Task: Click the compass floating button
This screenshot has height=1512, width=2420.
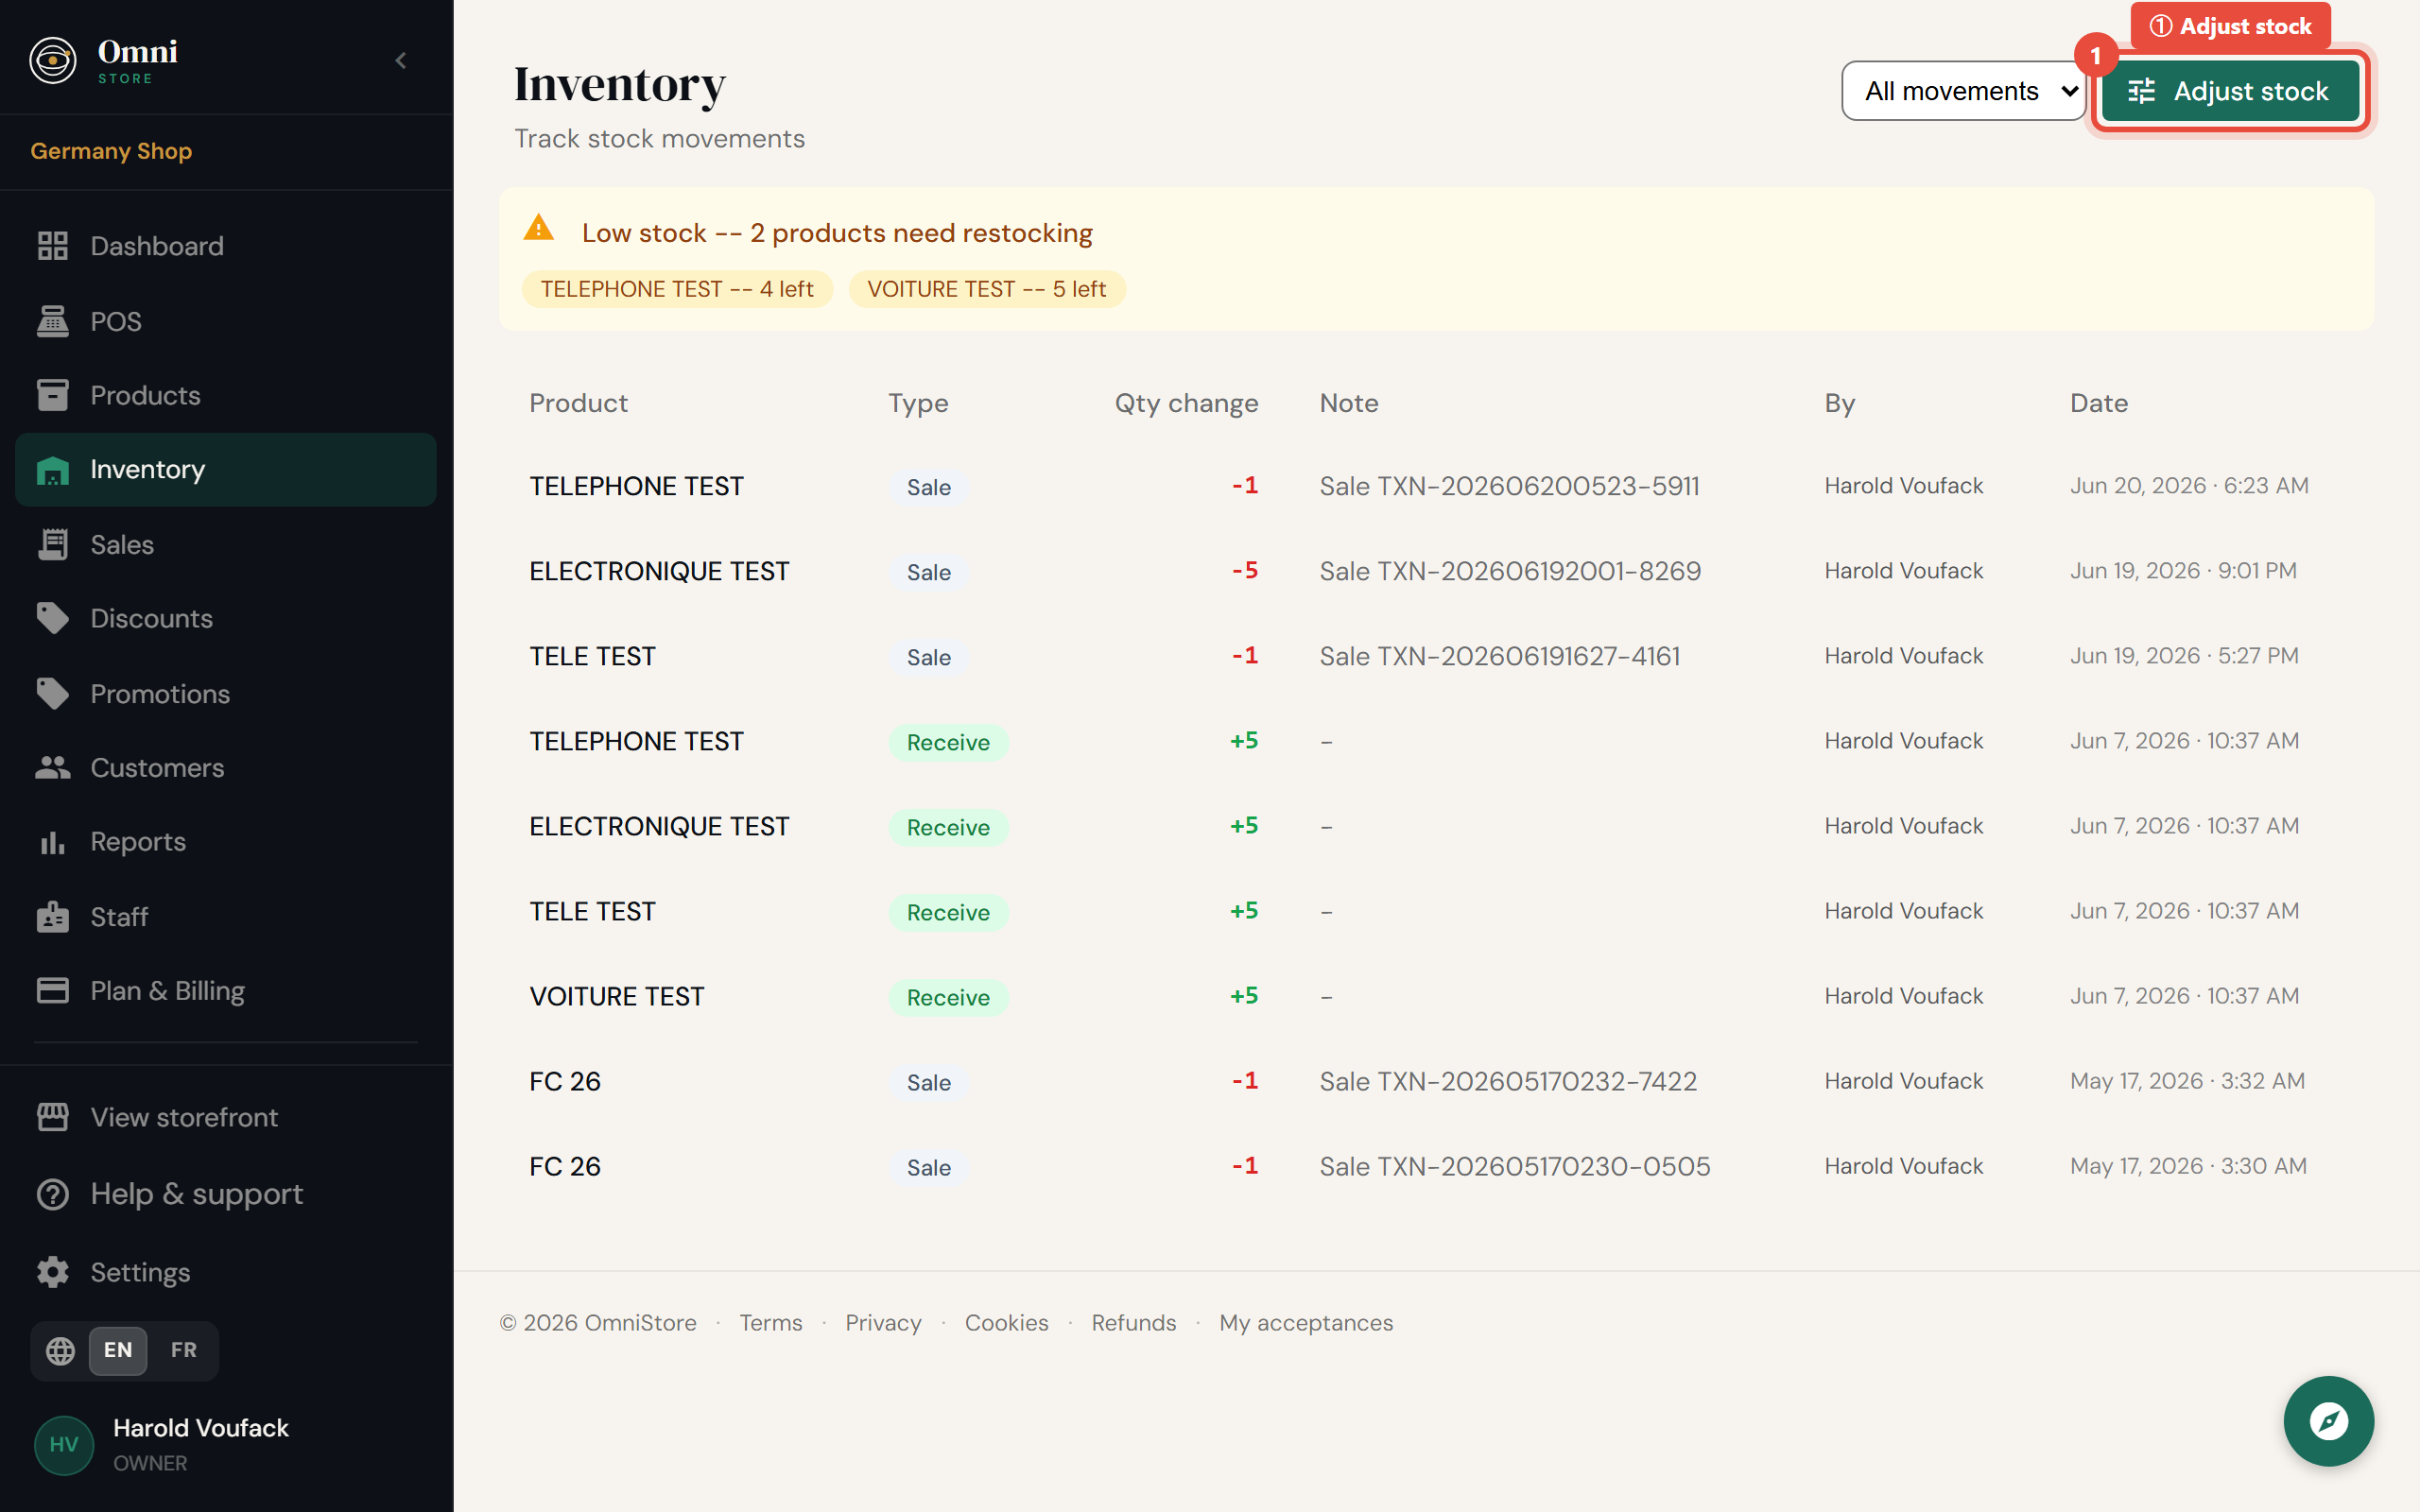Action: [2327, 1420]
